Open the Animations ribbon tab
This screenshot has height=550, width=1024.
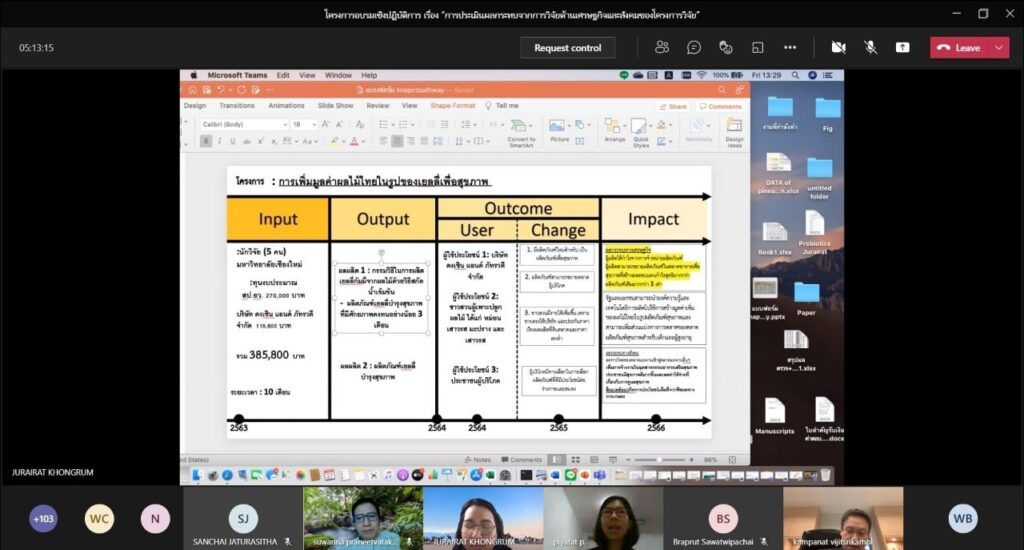[286, 105]
